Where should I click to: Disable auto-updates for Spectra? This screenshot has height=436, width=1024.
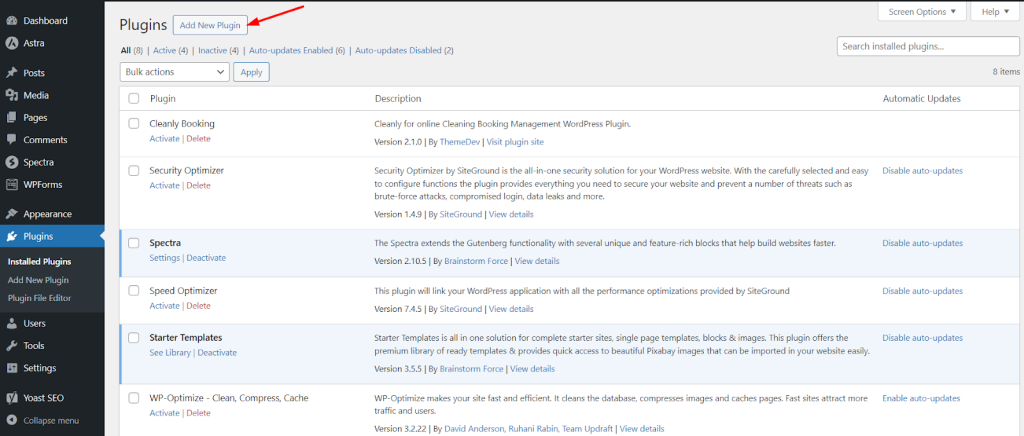click(922, 243)
